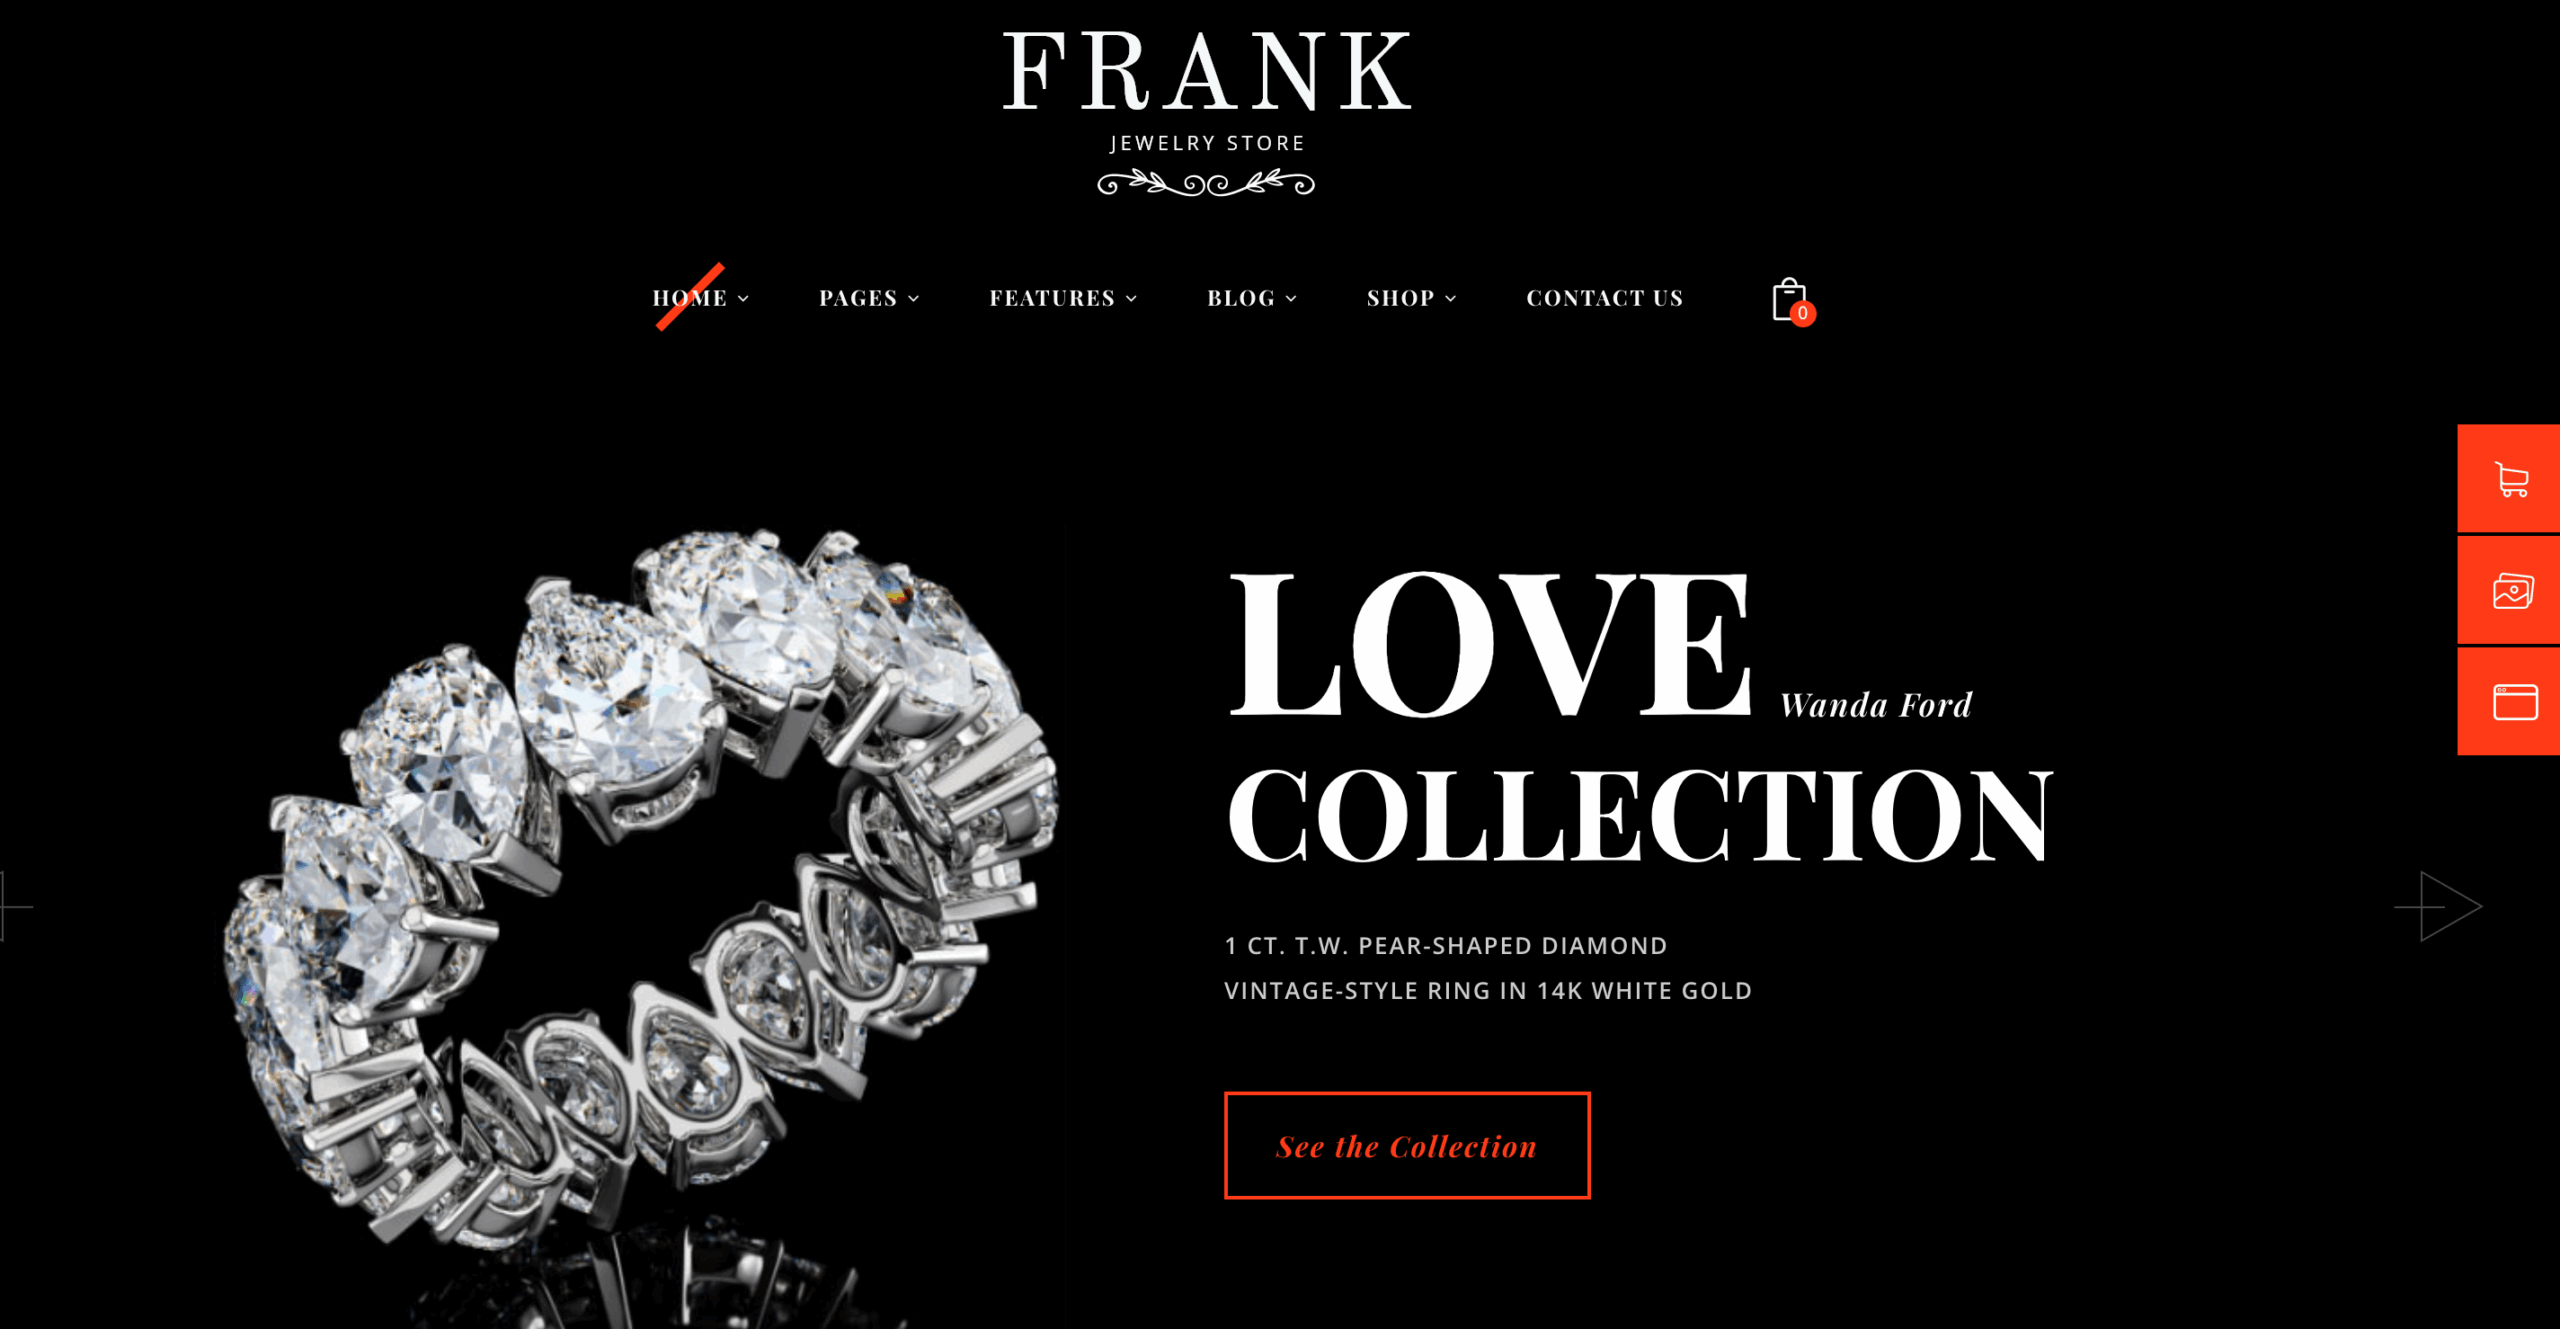Expand the Home menu chevron

743,299
